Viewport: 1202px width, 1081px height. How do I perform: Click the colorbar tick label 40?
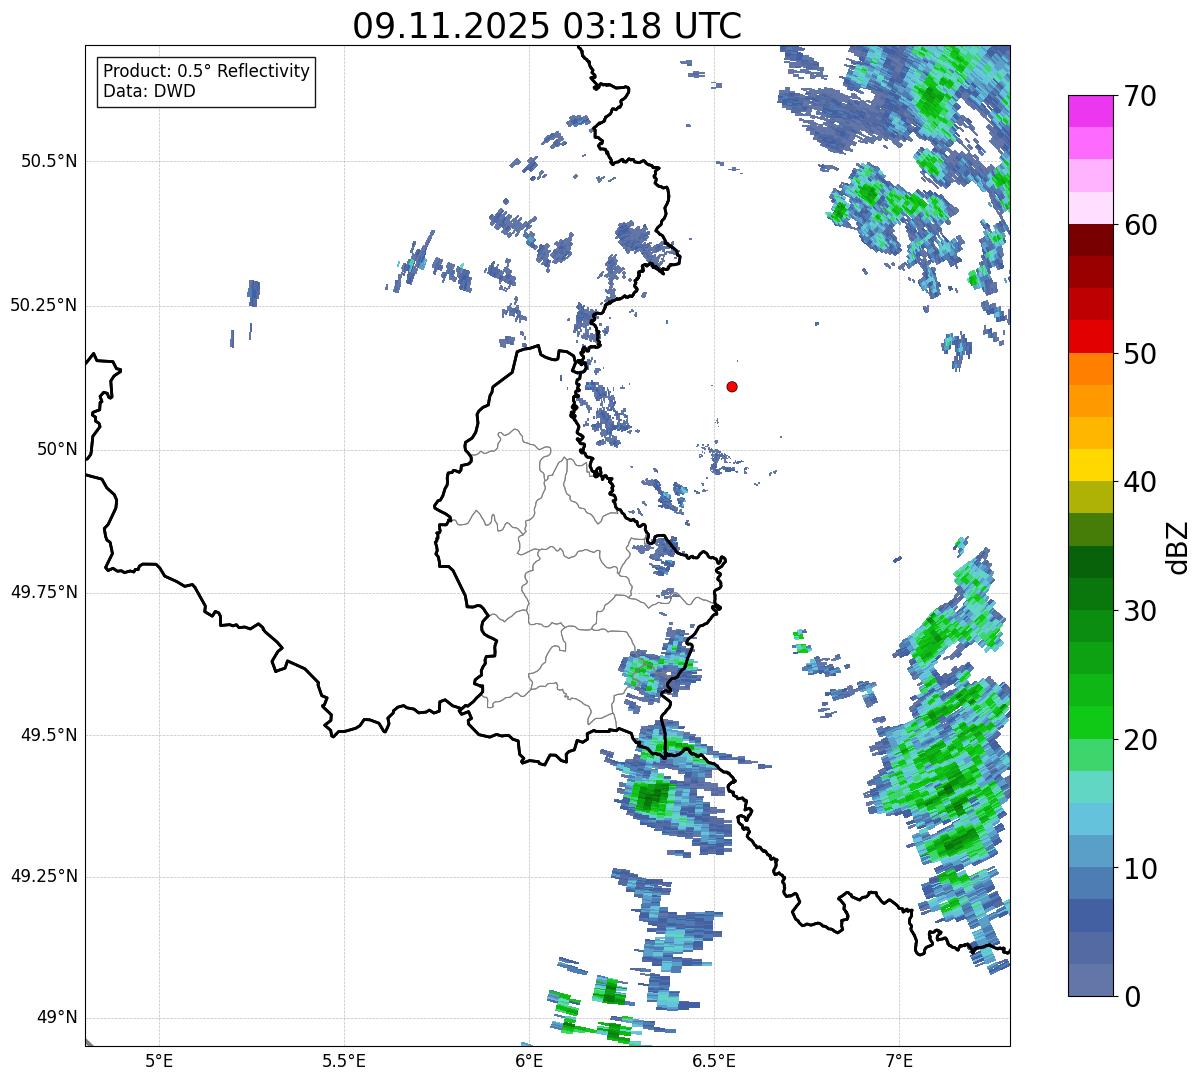1140,482
